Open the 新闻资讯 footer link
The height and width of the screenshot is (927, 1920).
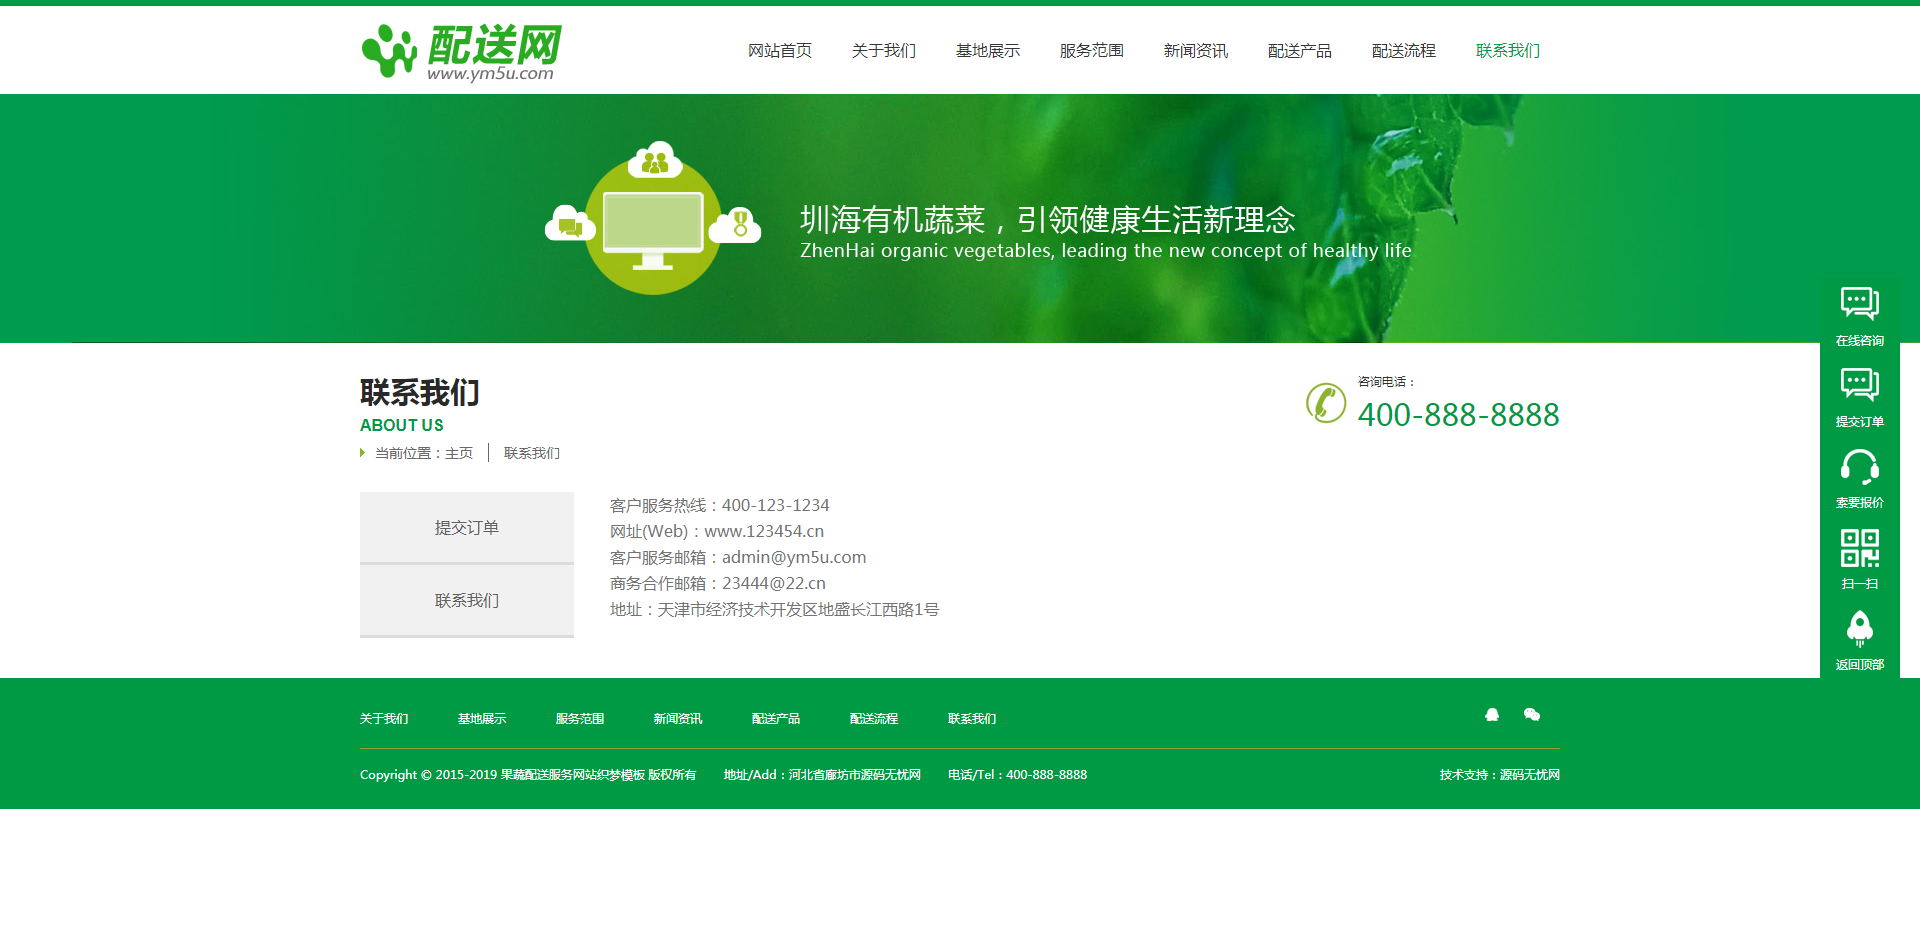point(677,719)
